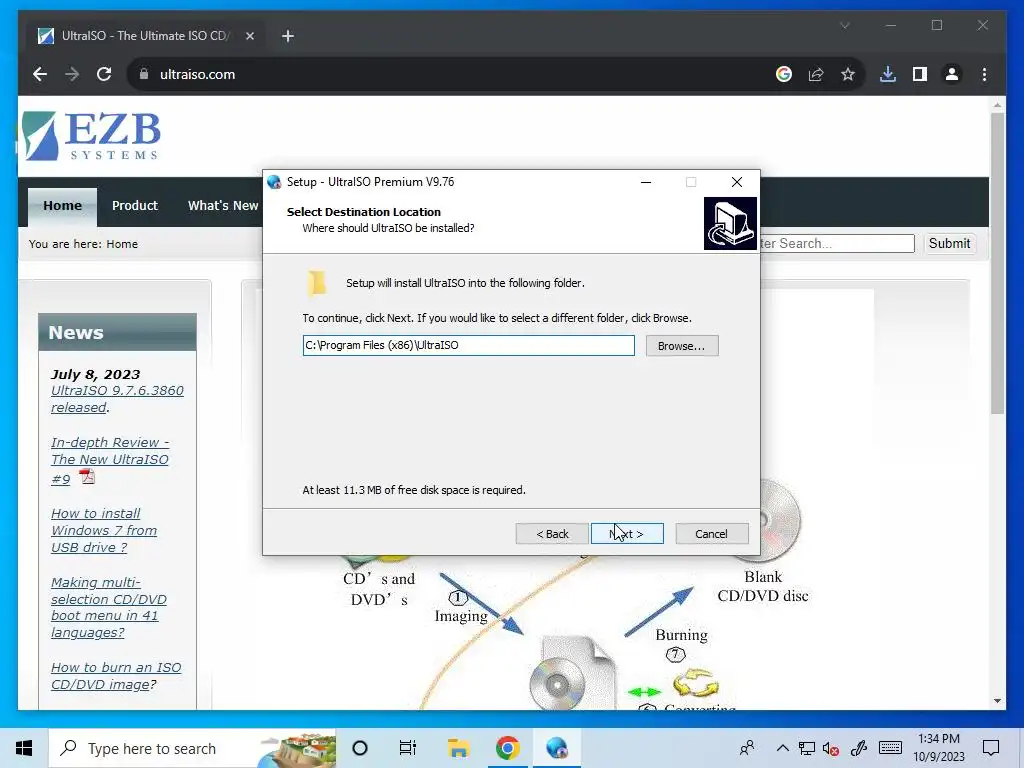Go back in Chrome browser
The width and height of the screenshot is (1024, 768).
(x=40, y=74)
